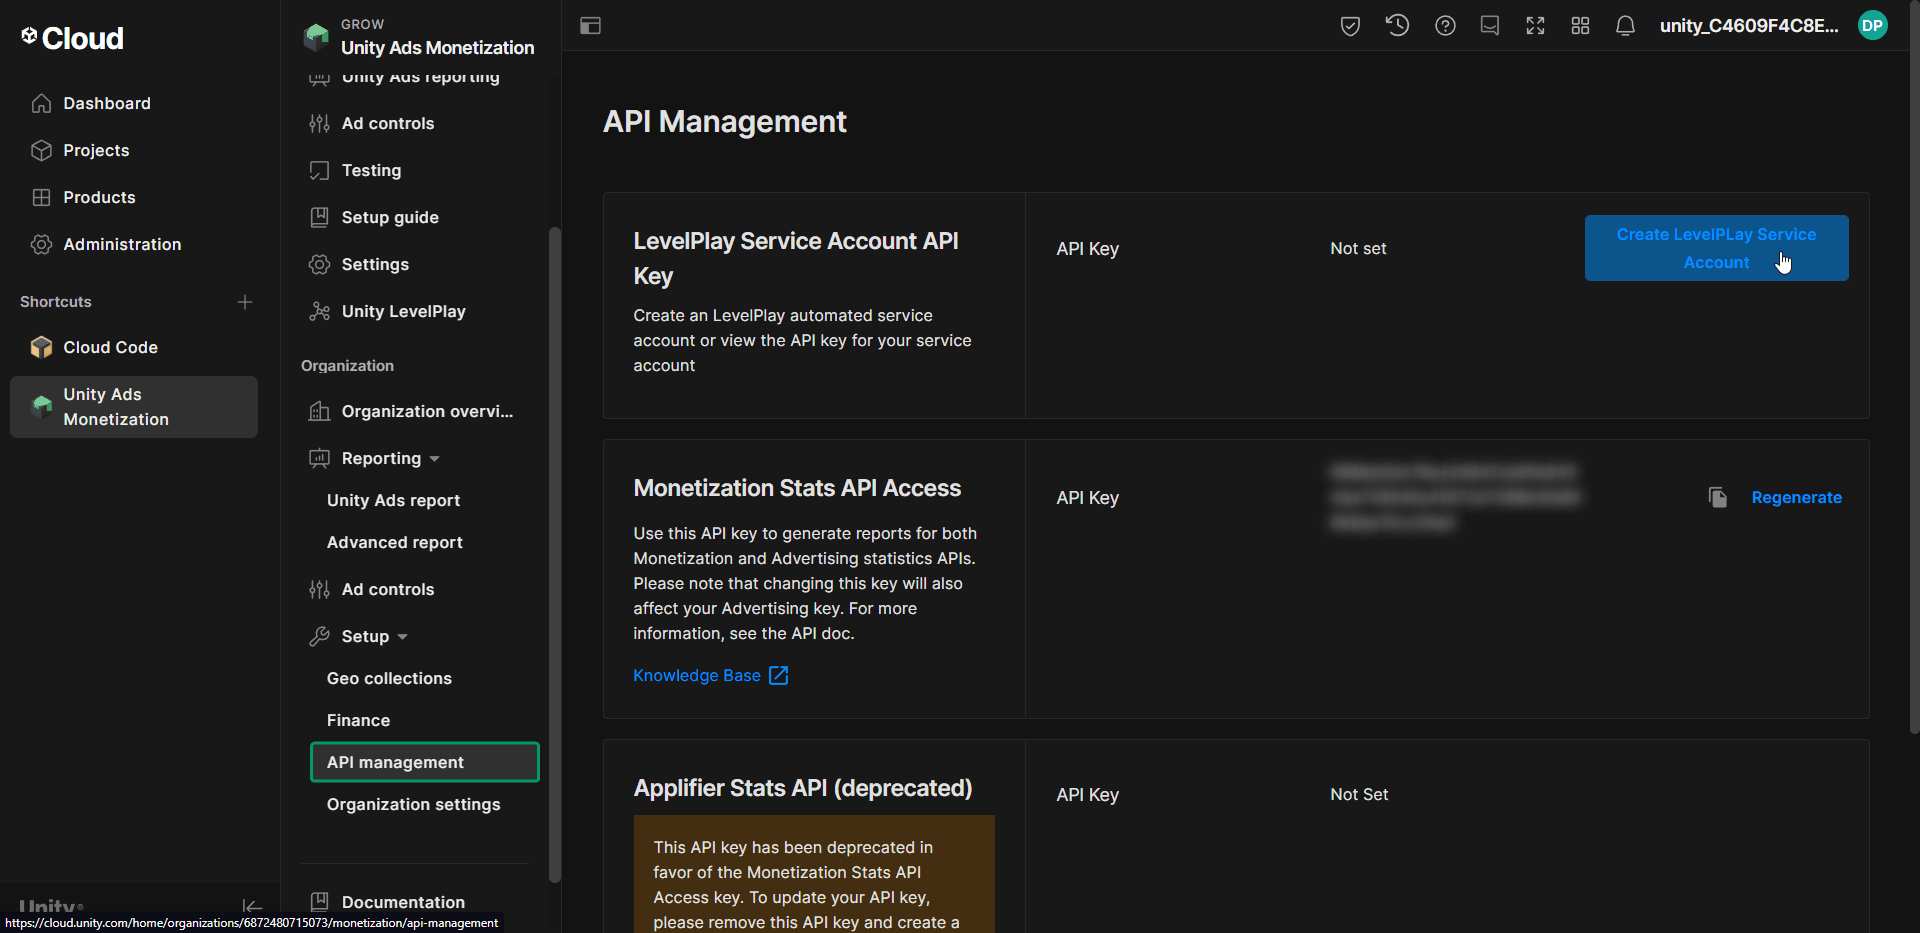Copy the Monetization Stats API key
The height and width of the screenshot is (933, 1920).
click(x=1717, y=497)
